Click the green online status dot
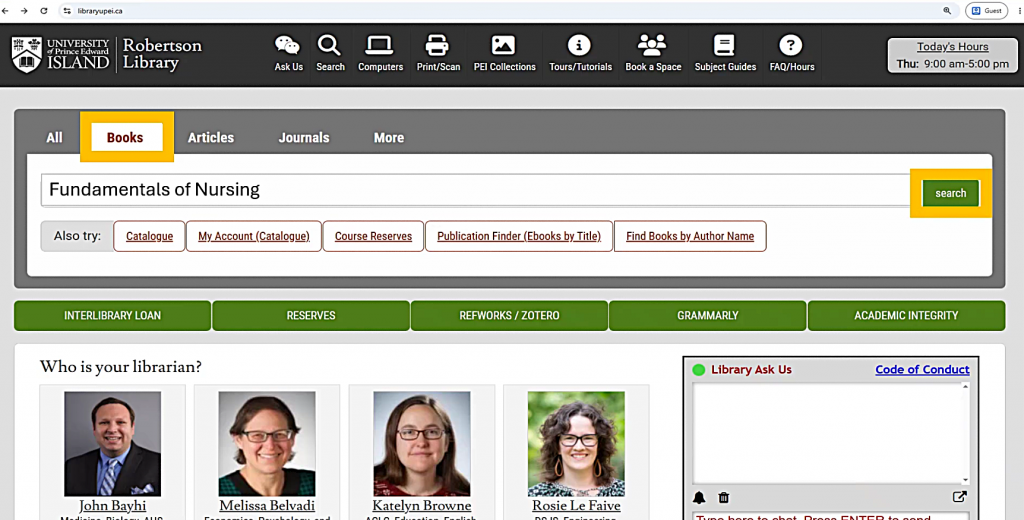Viewport: 1024px width, 520px height. (699, 370)
